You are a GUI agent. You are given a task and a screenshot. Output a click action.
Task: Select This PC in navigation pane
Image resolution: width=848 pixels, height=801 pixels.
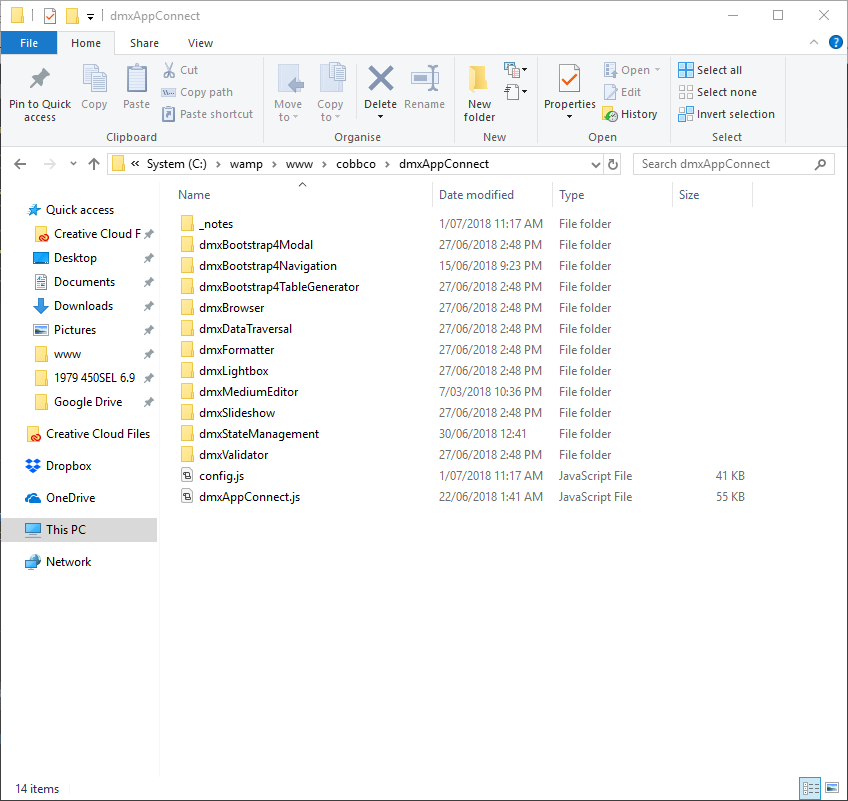(x=79, y=529)
